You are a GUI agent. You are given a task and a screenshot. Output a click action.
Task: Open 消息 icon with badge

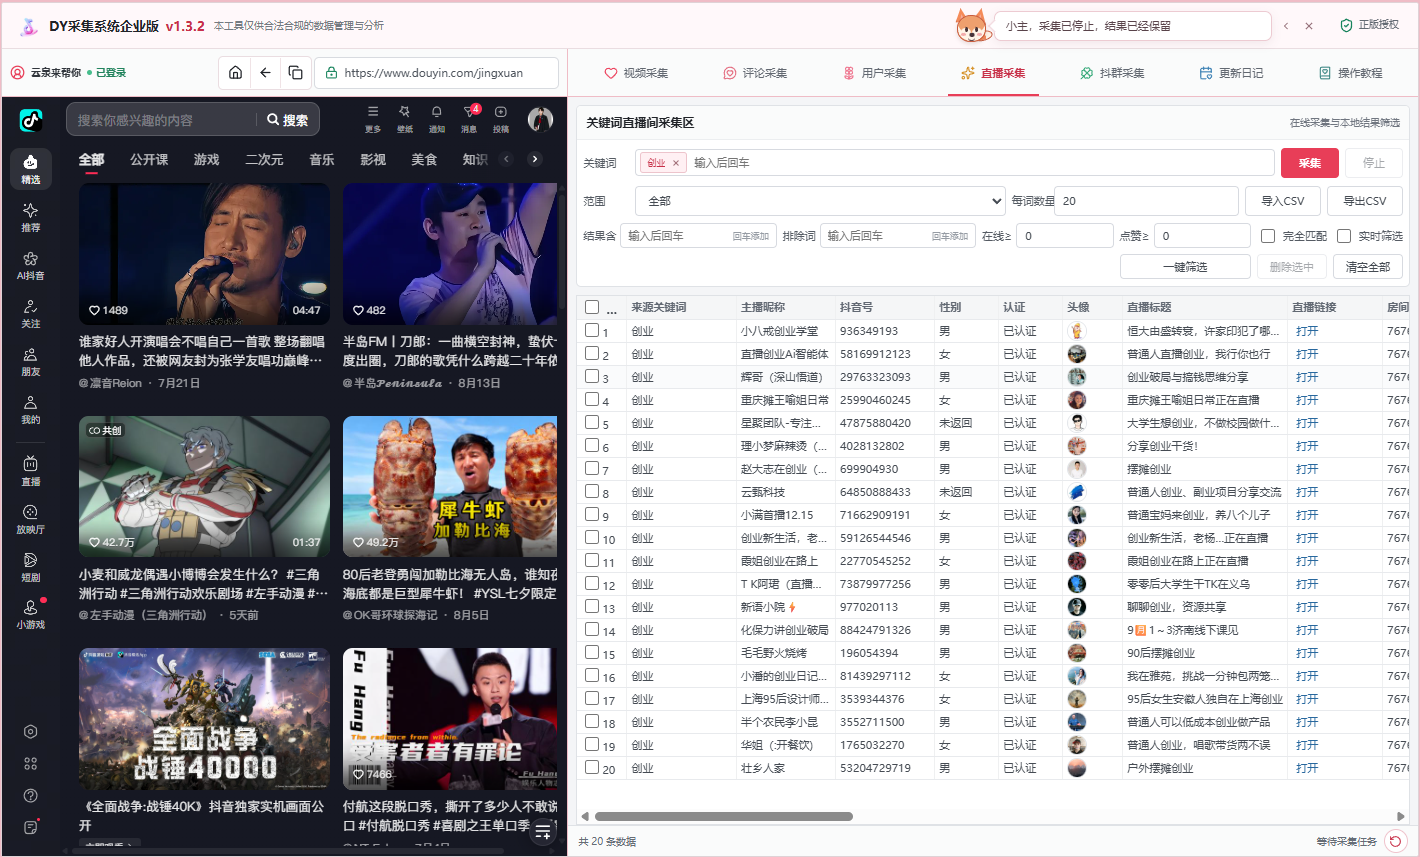click(x=469, y=118)
